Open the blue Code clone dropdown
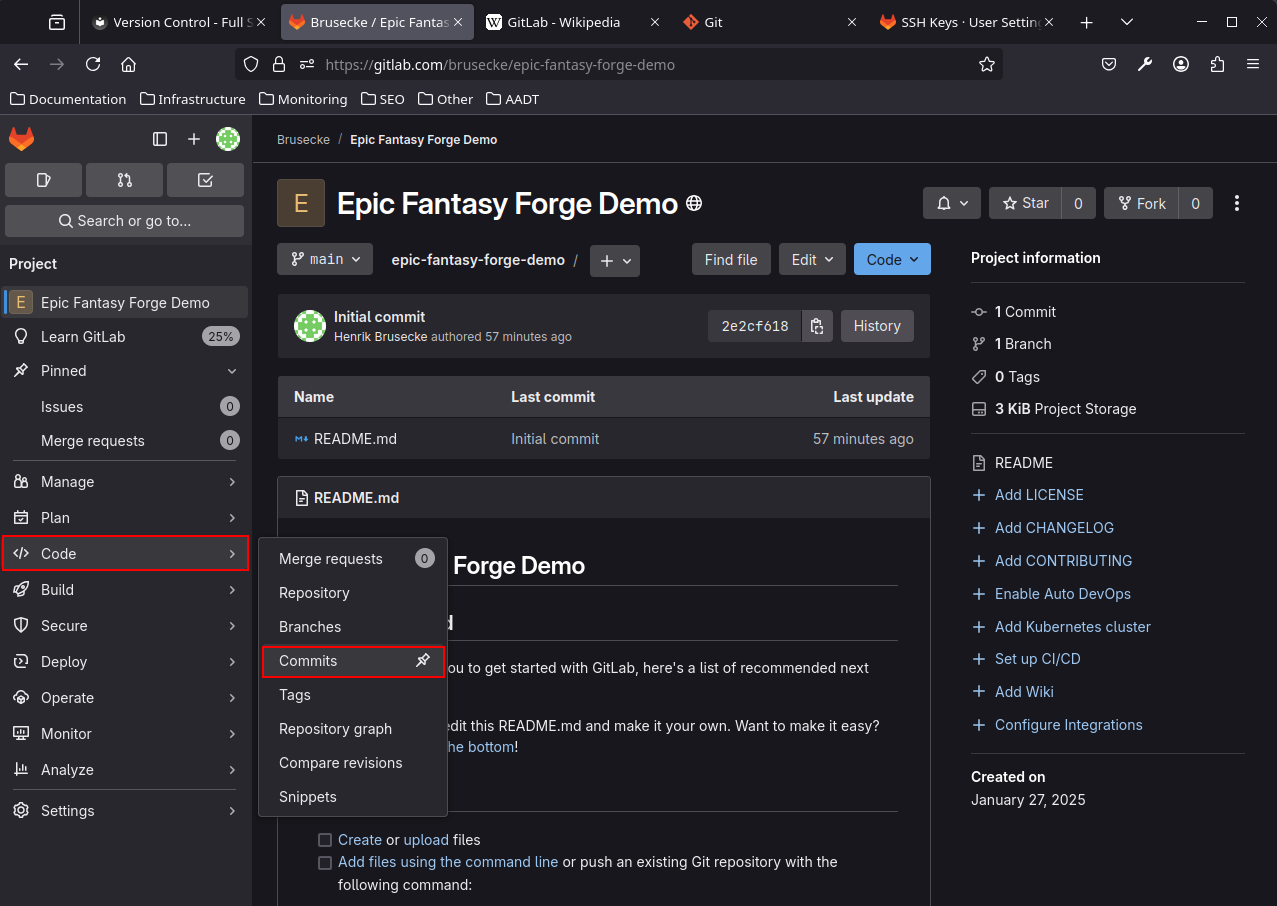This screenshot has height=906, width=1277. 892,259
